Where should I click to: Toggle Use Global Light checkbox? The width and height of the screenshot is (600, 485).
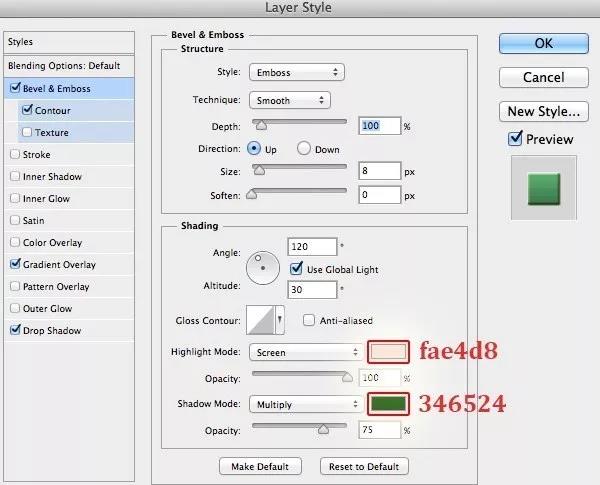296,269
